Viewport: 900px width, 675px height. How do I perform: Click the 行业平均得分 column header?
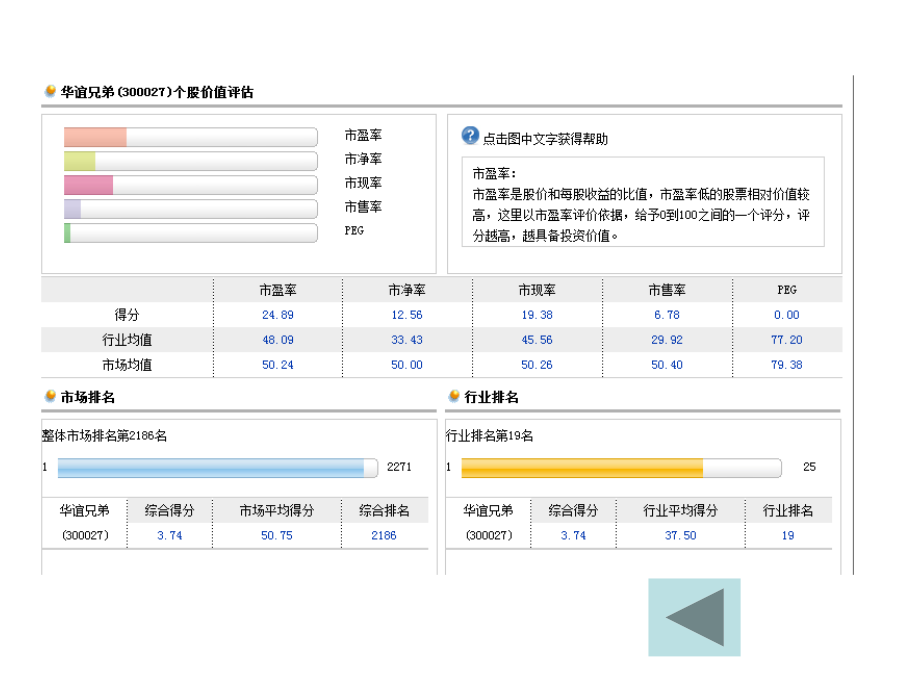point(681,510)
